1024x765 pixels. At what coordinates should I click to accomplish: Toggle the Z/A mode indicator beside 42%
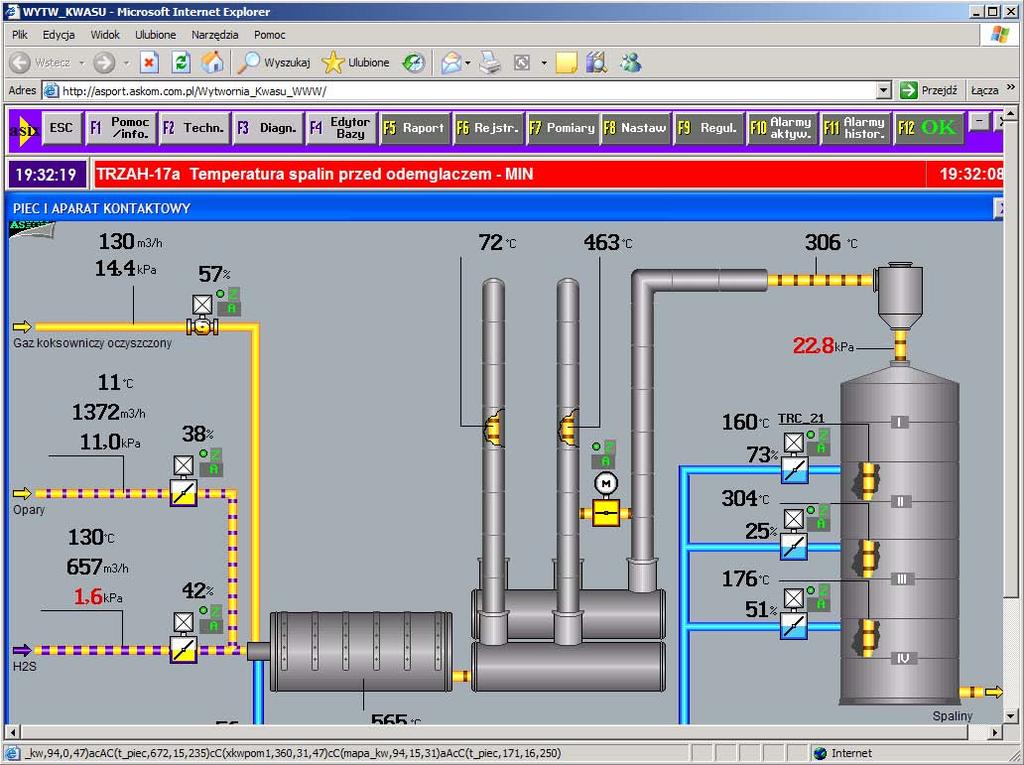coord(212,619)
